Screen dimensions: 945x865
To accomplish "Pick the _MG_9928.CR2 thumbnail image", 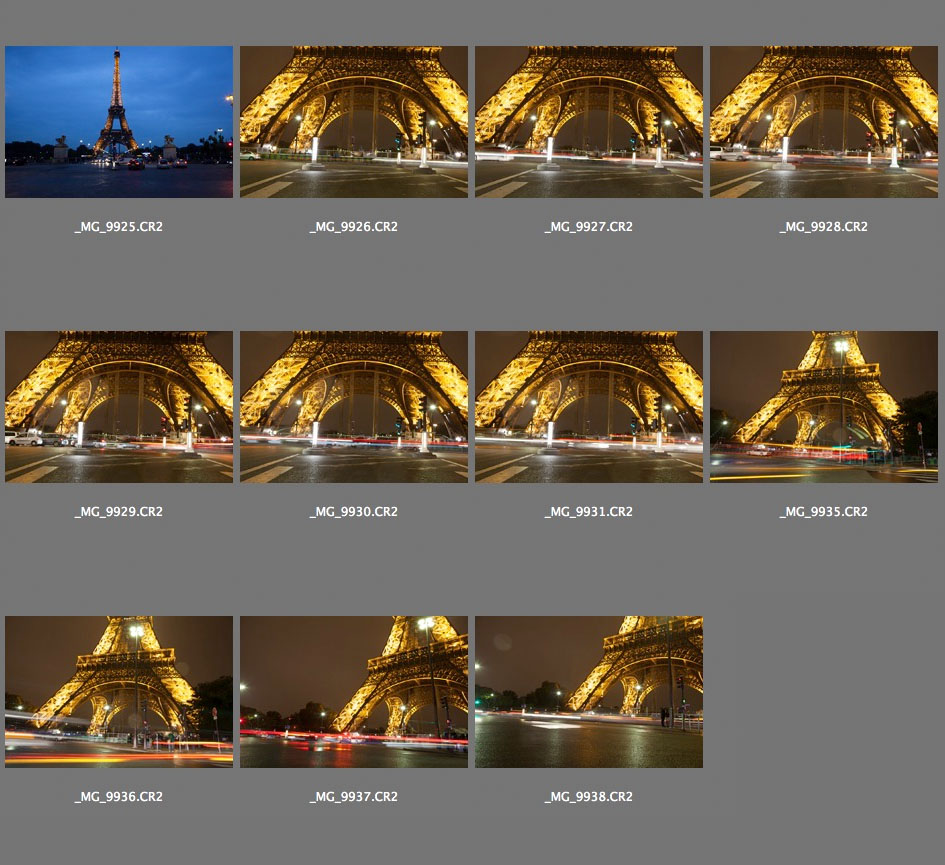I will point(824,121).
